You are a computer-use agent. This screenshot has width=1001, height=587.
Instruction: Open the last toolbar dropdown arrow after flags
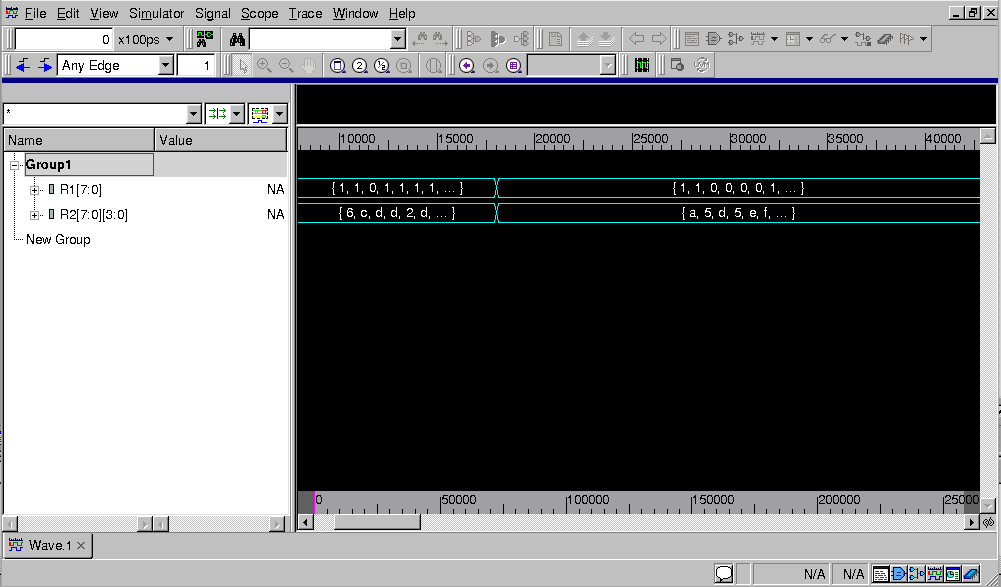pos(923,39)
